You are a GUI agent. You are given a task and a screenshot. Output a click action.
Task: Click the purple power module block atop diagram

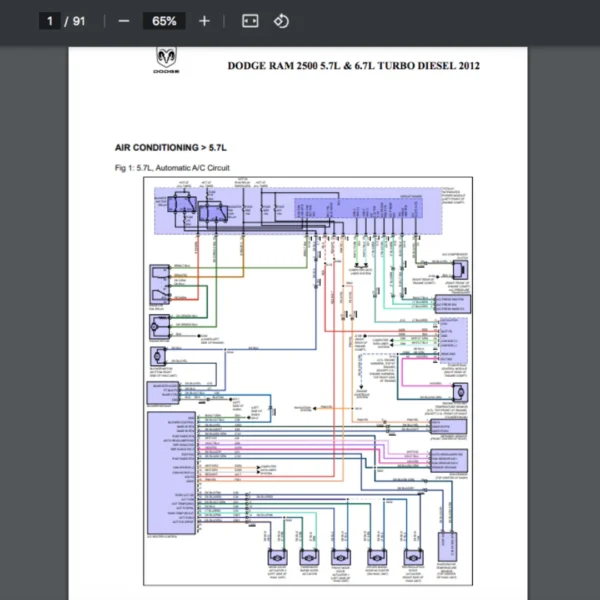pyautogui.click(x=300, y=210)
